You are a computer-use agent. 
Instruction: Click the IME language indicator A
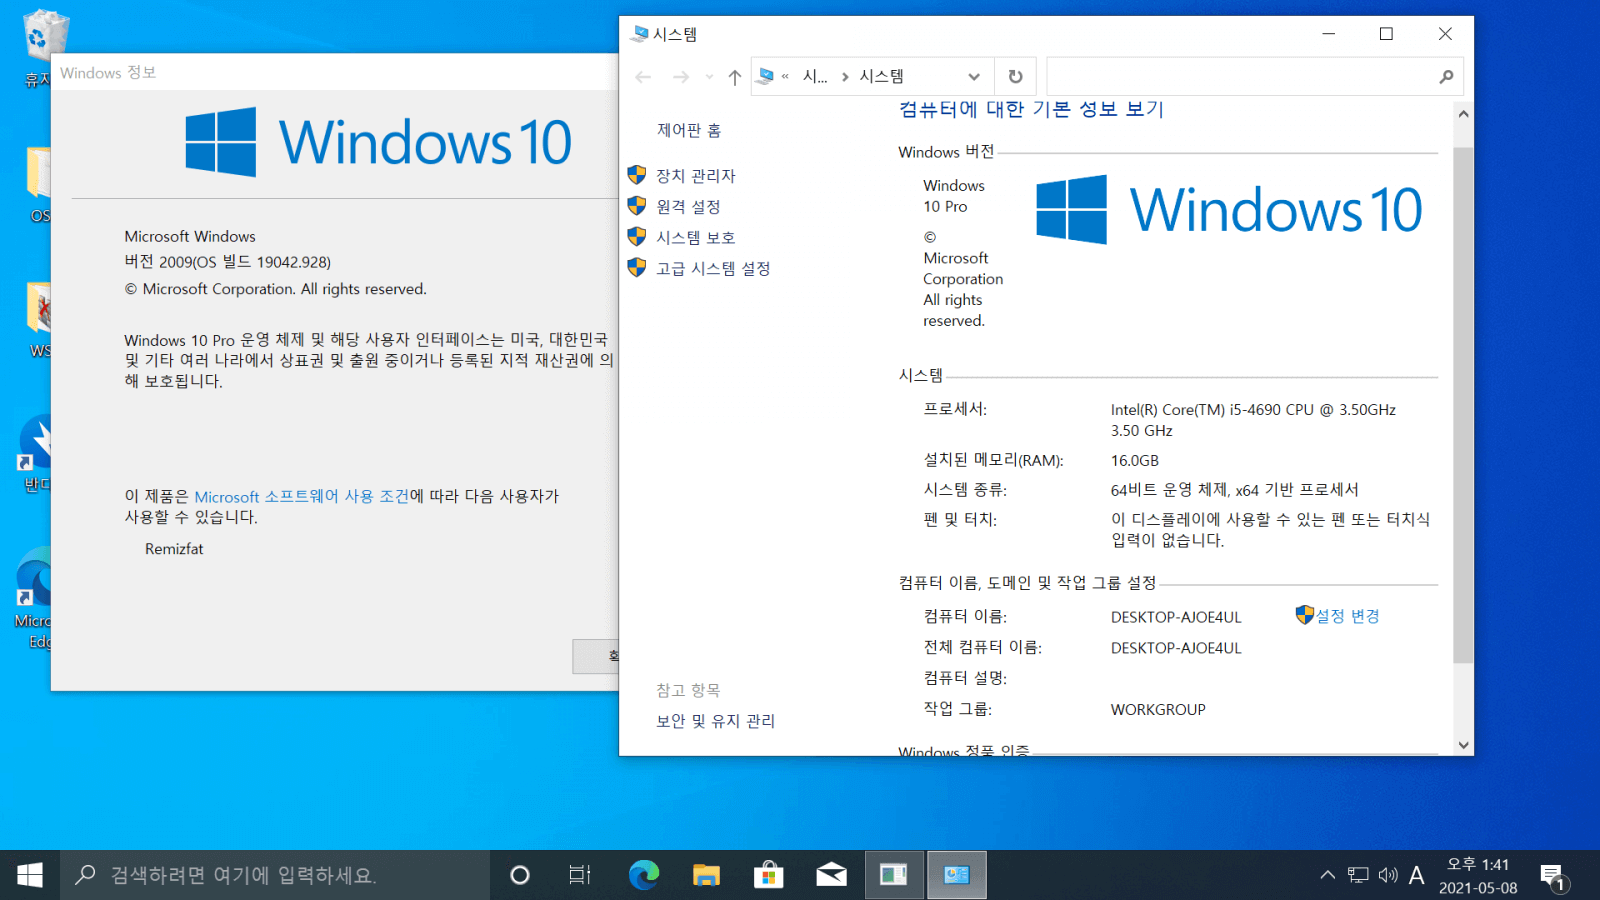1417,875
